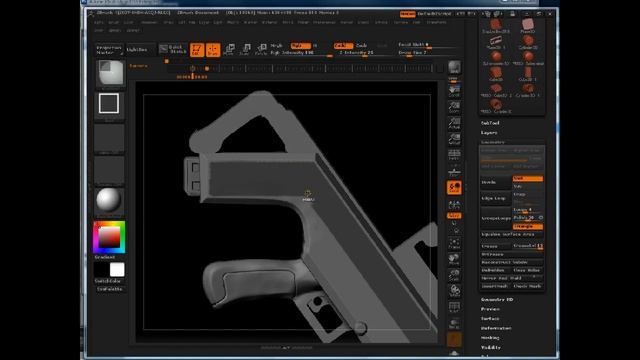Toggle the Triangle option in Geometry

[x=528, y=227]
